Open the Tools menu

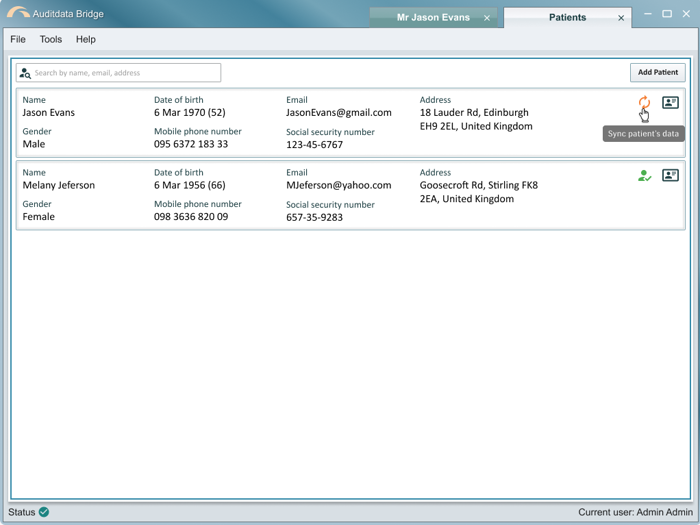[51, 39]
